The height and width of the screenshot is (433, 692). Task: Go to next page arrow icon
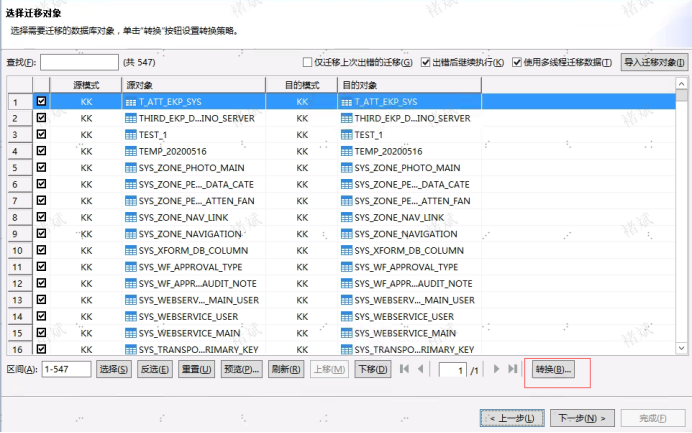pyautogui.click(x=496, y=369)
